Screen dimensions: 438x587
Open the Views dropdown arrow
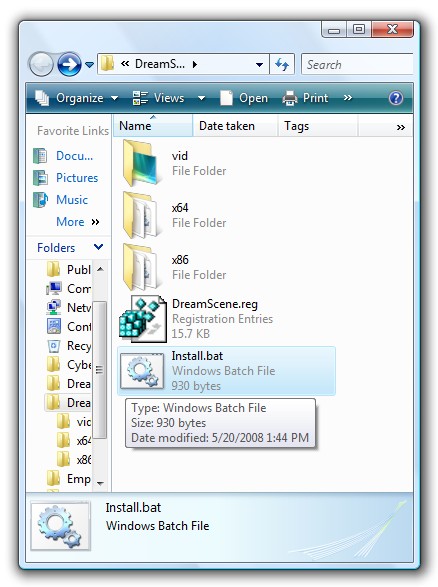201,98
